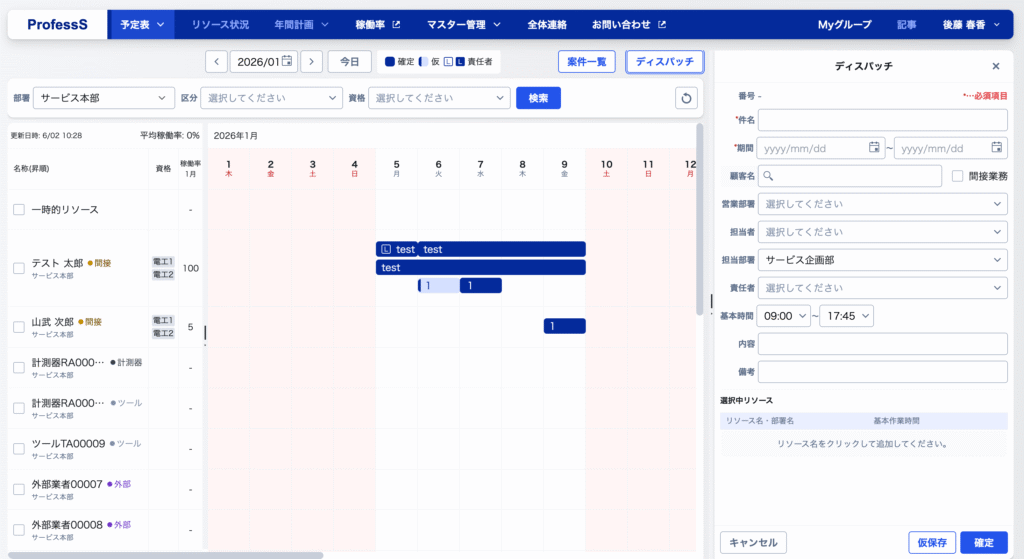1024x559 pixels.
Task: Check the テスト 太郎 row checkbox
Action: [19, 268]
